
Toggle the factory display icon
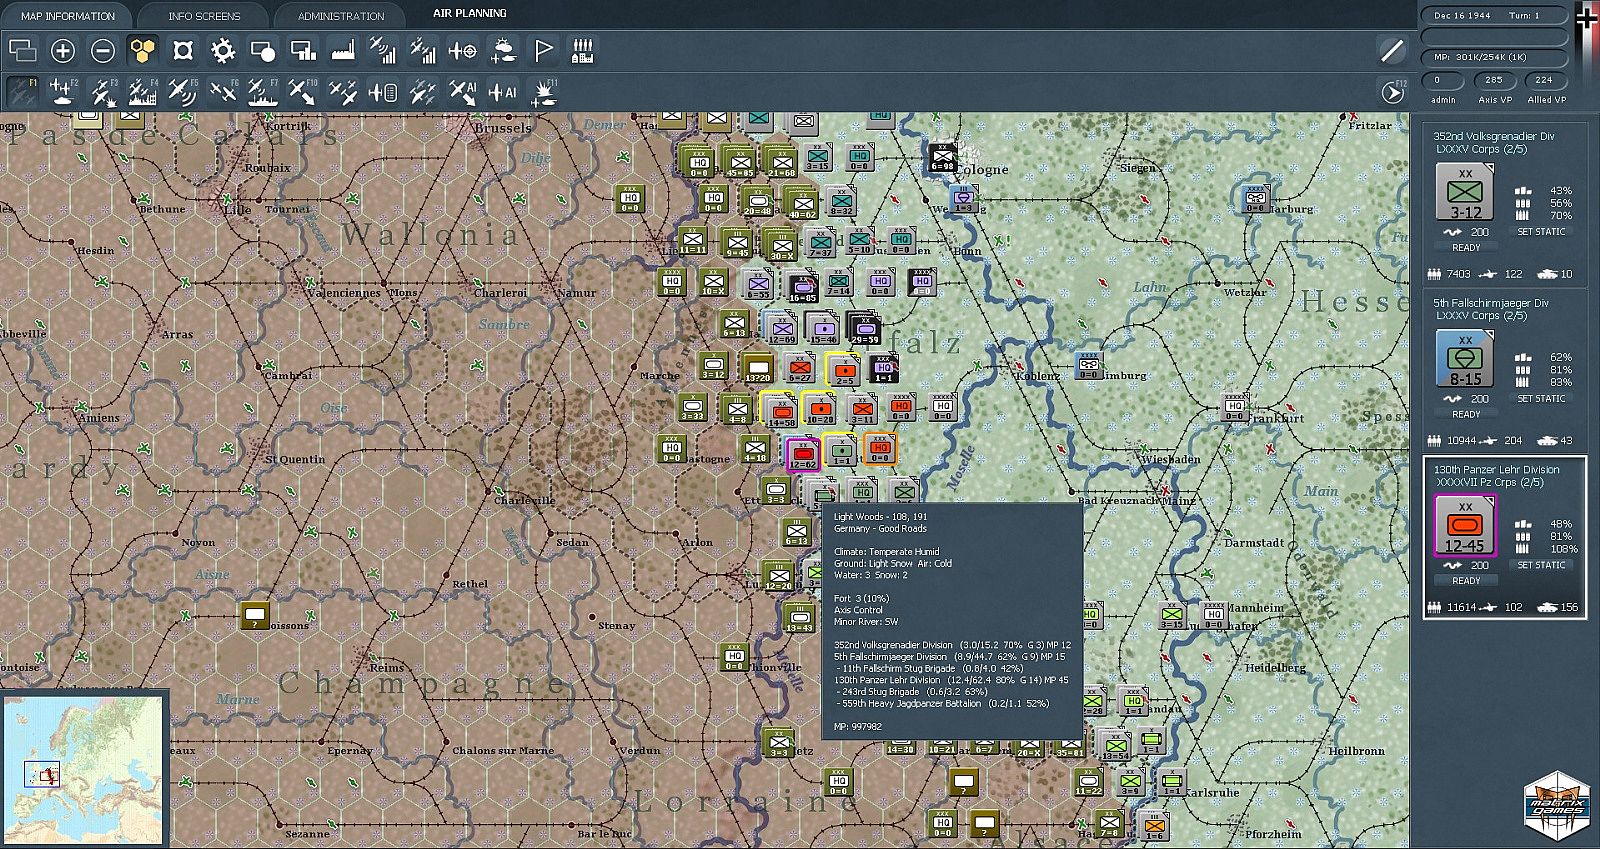343,50
